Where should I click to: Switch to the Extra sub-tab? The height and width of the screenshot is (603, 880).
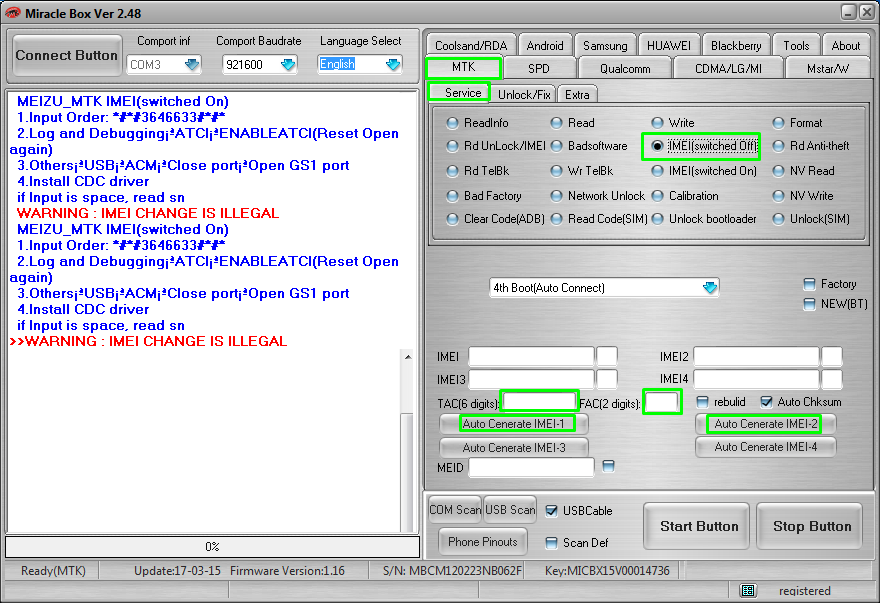(x=577, y=94)
